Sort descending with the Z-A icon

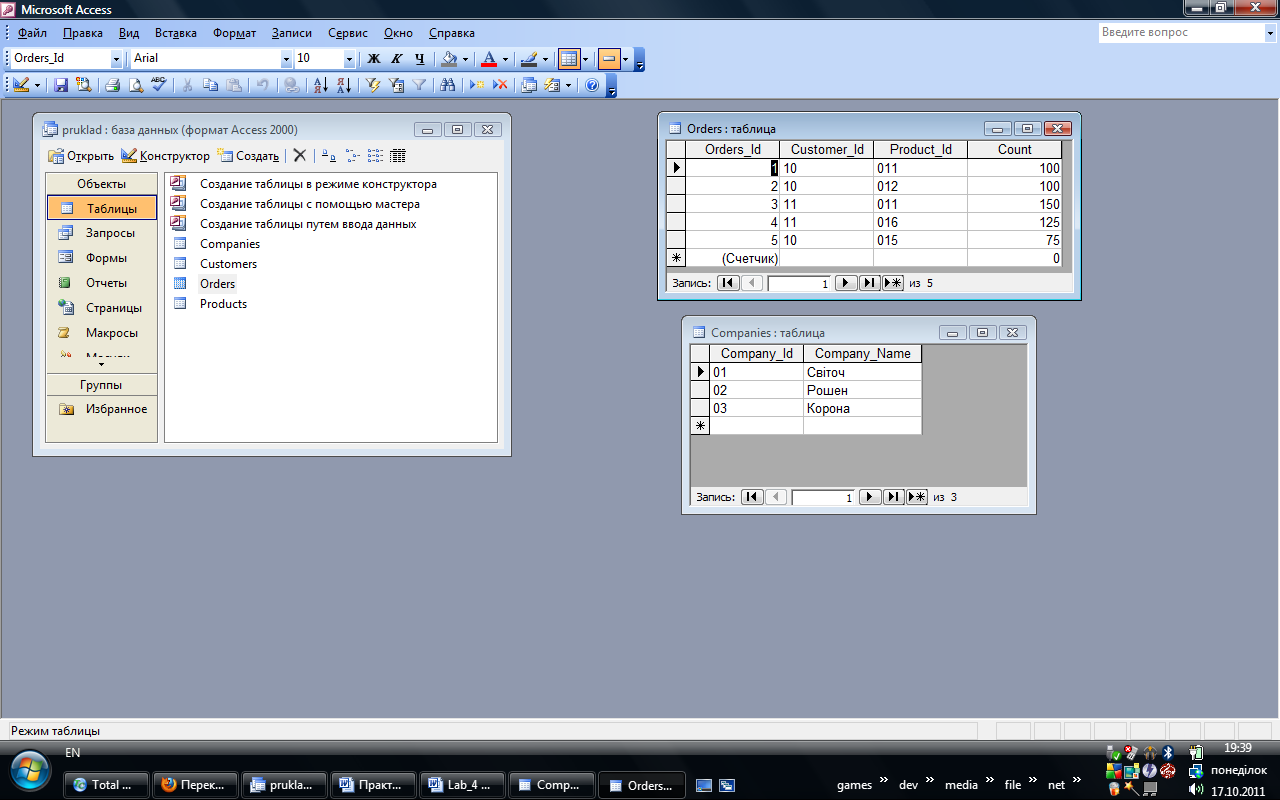point(343,86)
